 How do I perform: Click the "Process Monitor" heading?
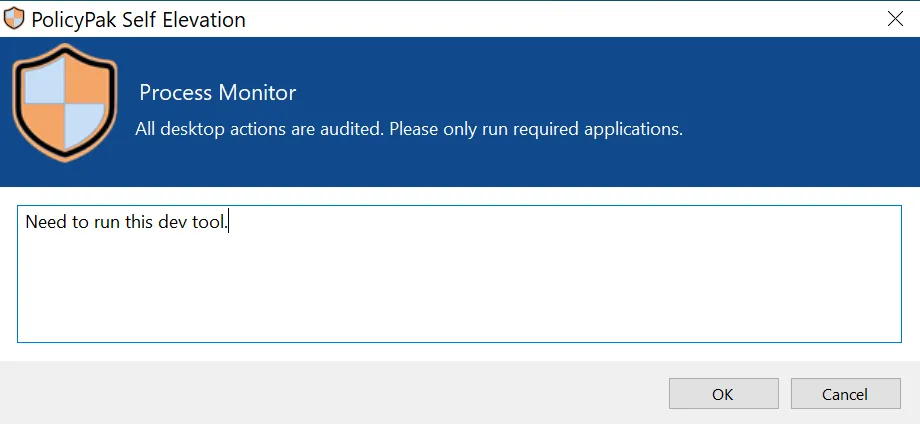pyautogui.click(x=217, y=93)
